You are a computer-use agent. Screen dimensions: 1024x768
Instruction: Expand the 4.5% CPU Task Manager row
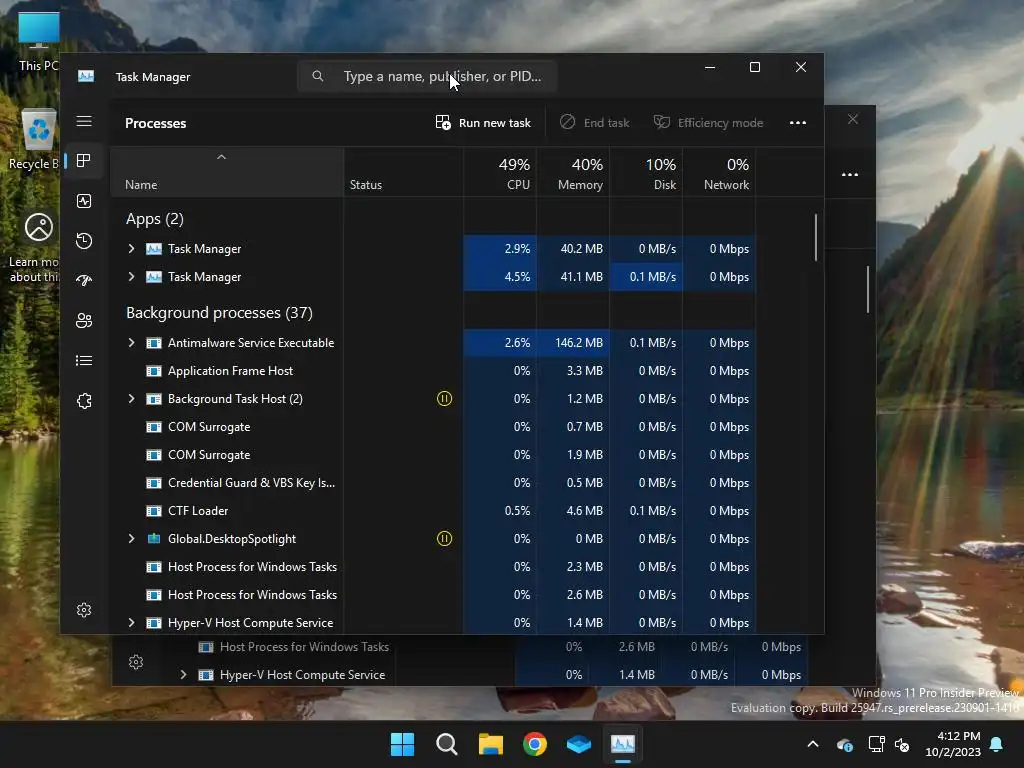coord(131,277)
